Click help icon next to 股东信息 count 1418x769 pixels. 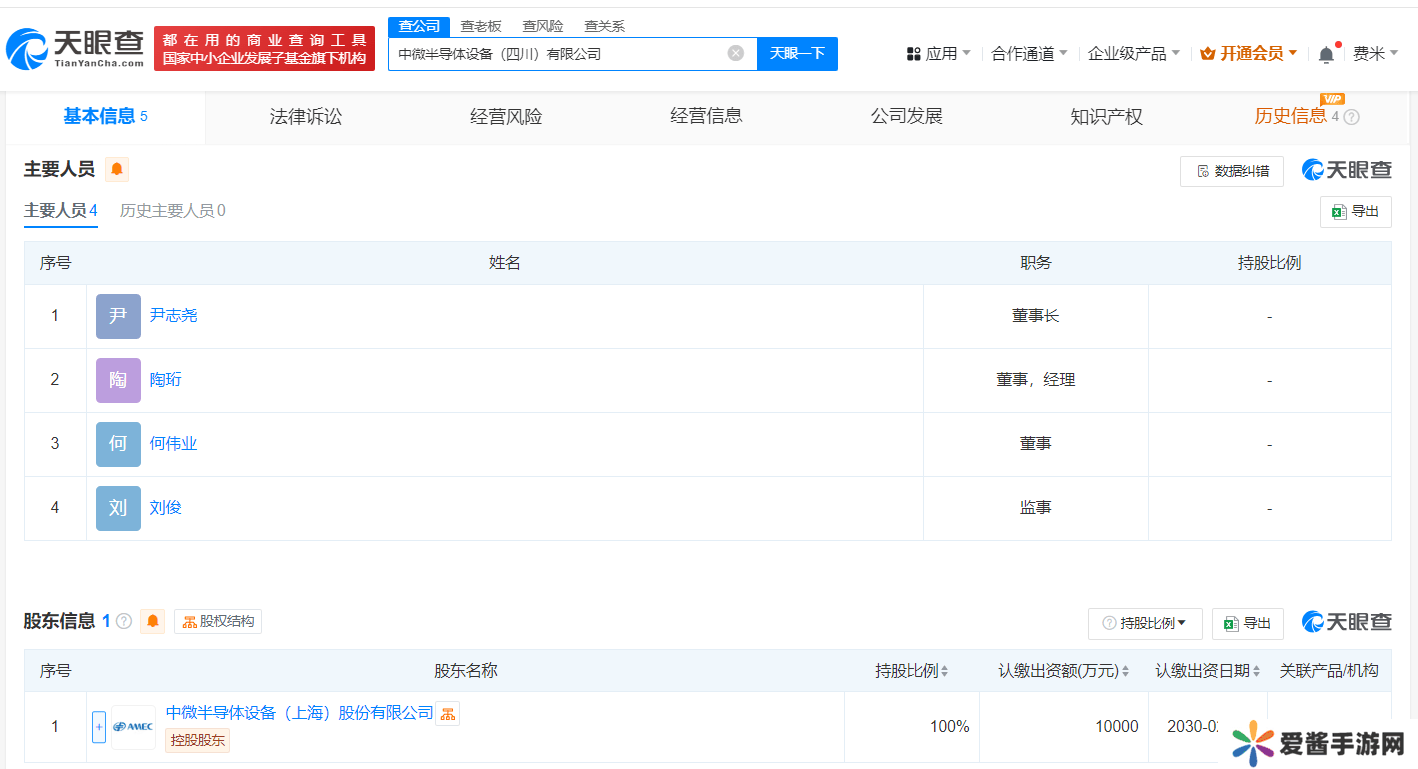pos(124,622)
